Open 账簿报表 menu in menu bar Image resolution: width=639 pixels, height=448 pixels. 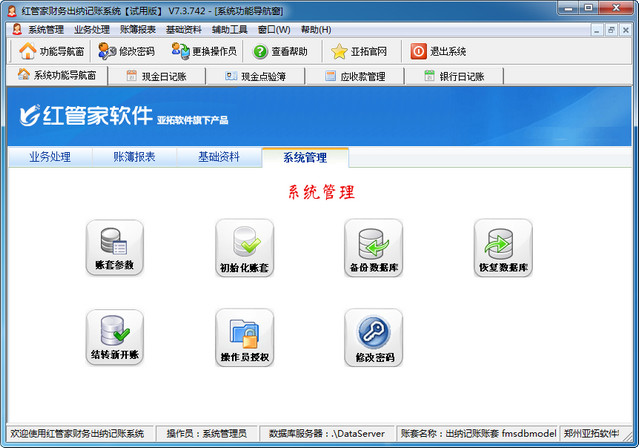pos(138,30)
